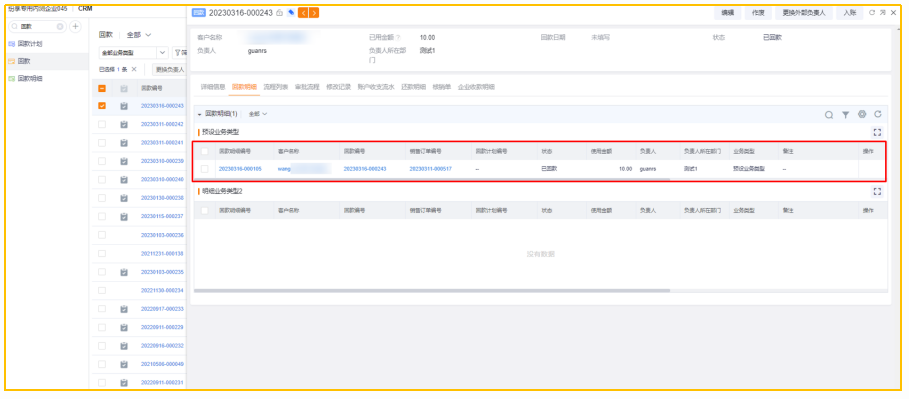Uncheck the row 20230316-000243 checkbox
Screen dimensions: 909x399
pos(102,106)
